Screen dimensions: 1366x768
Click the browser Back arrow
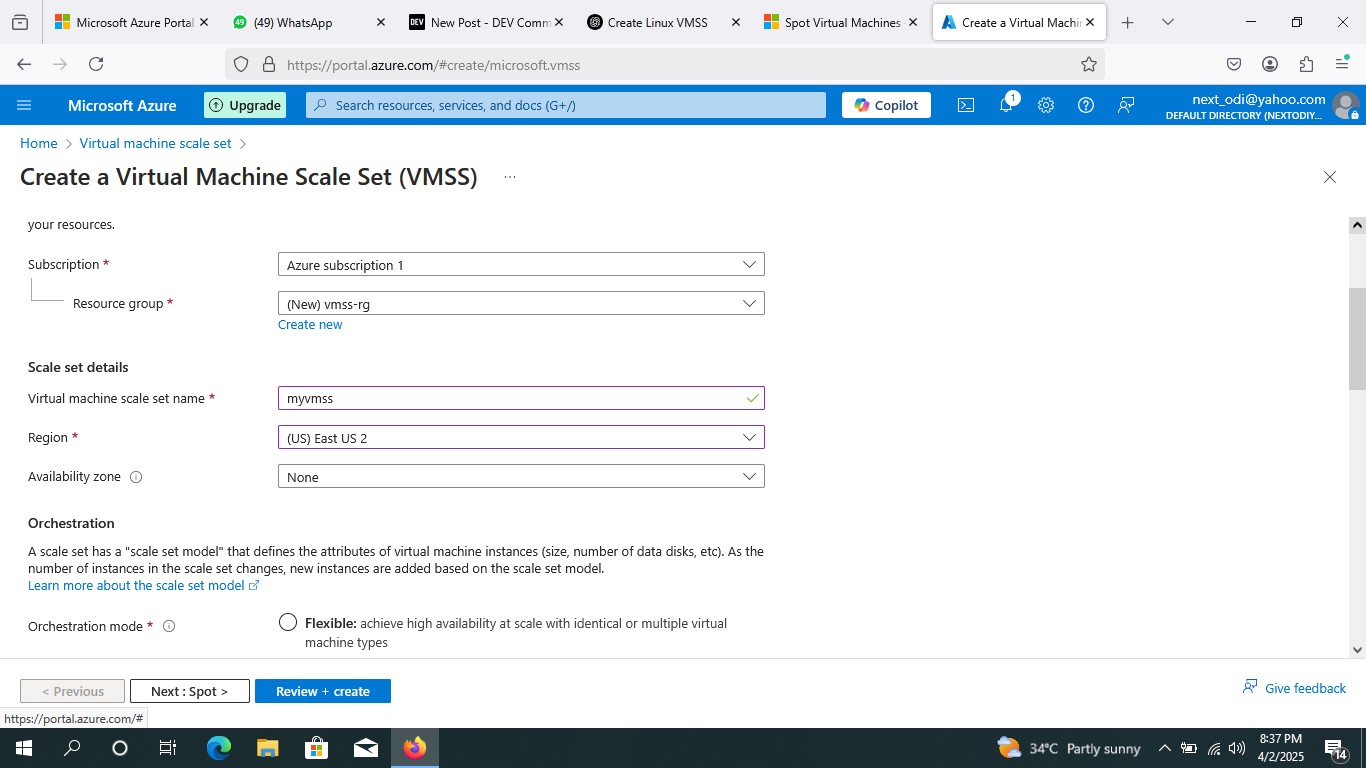pyautogui.click(x=24, y=64)
